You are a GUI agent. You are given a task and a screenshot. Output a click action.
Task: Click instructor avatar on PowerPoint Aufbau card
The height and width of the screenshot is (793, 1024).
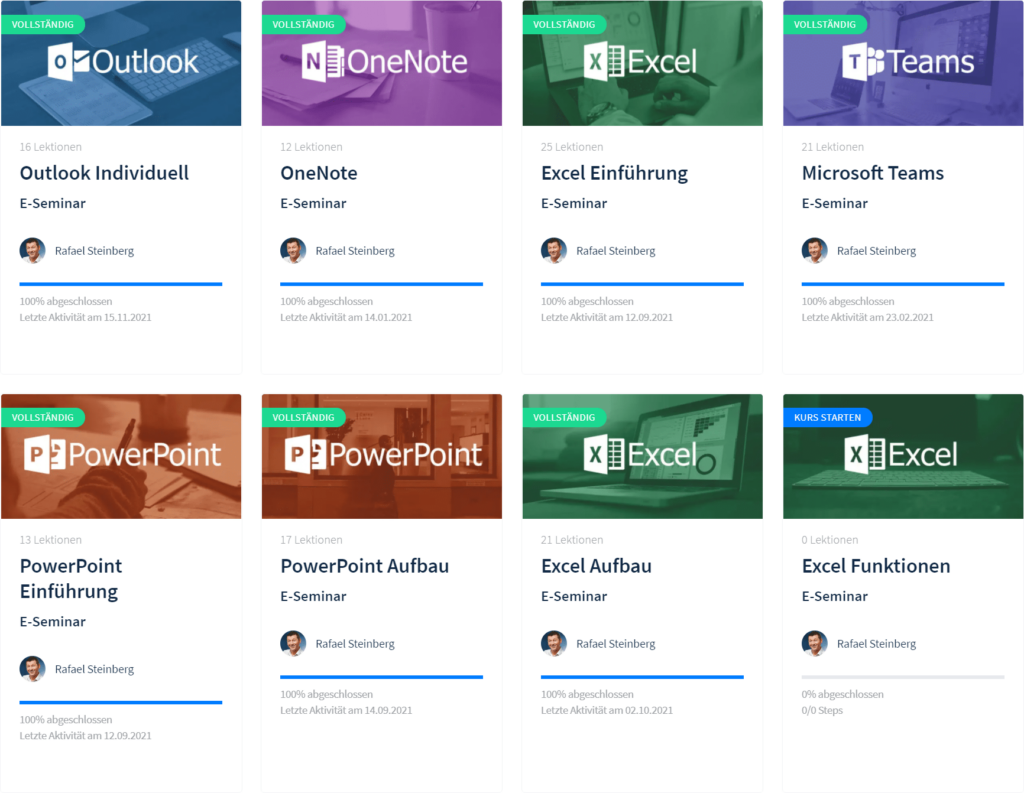tap(293, 643)
